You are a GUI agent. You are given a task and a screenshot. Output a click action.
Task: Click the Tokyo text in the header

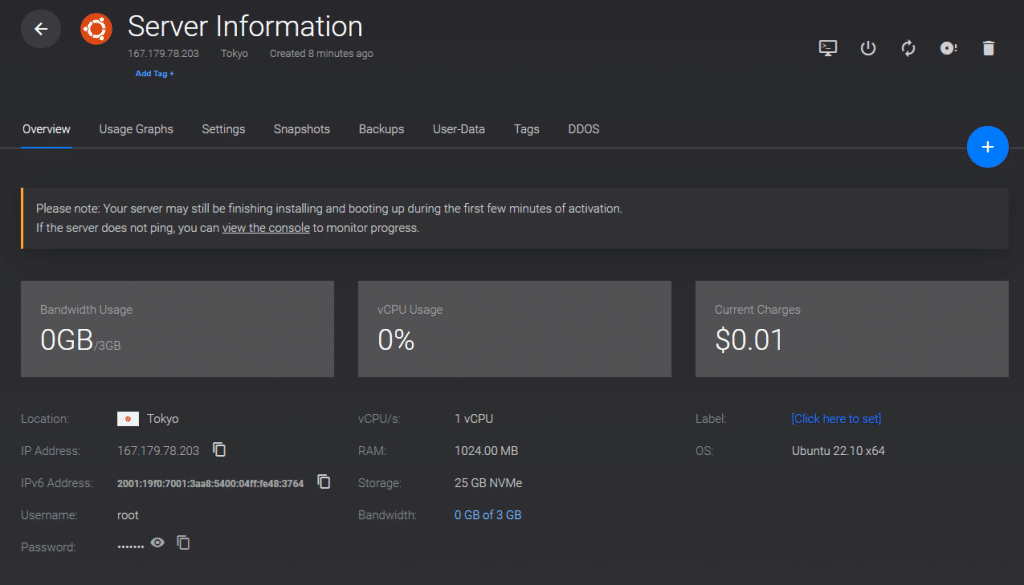pos(234,54)
